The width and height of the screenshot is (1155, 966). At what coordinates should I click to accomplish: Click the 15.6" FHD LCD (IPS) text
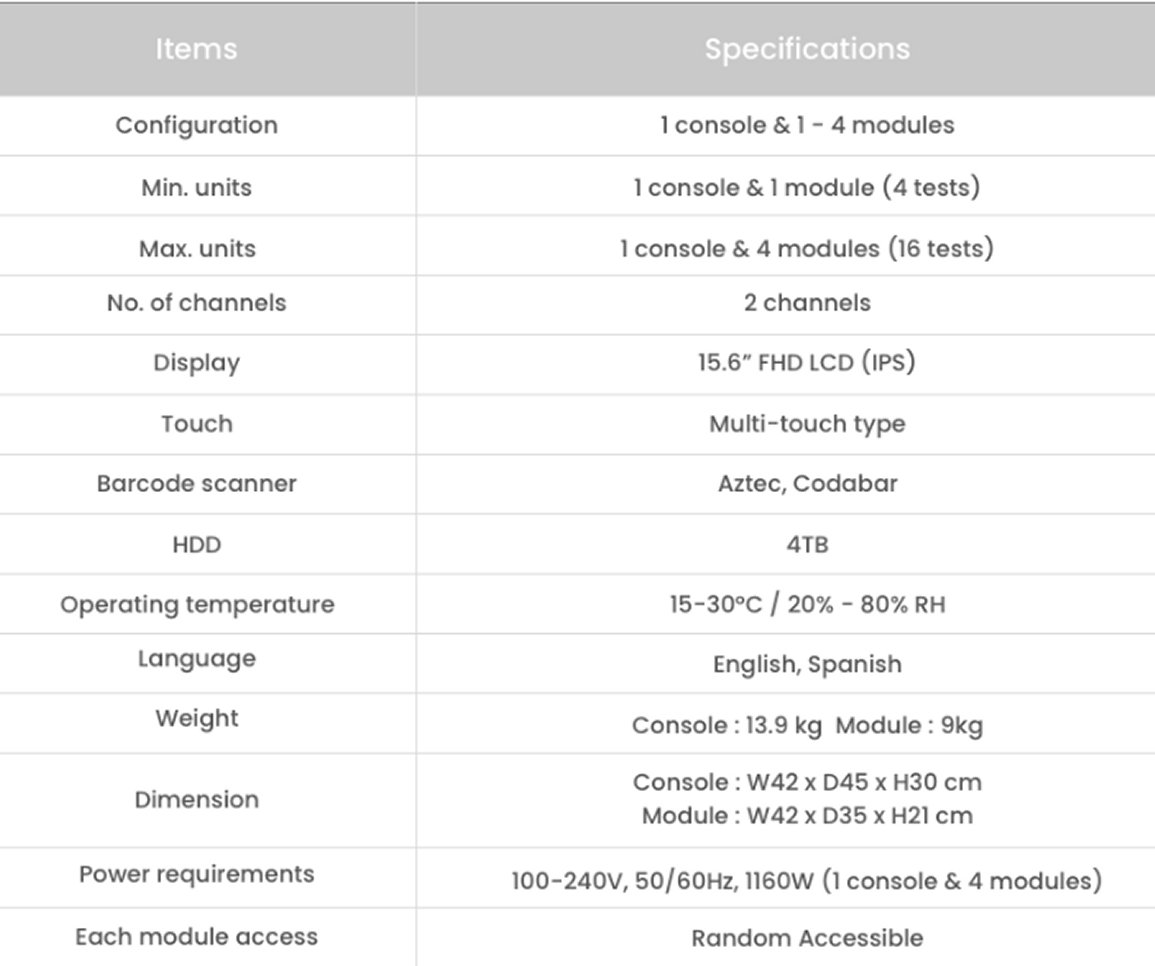pos(807,363)
